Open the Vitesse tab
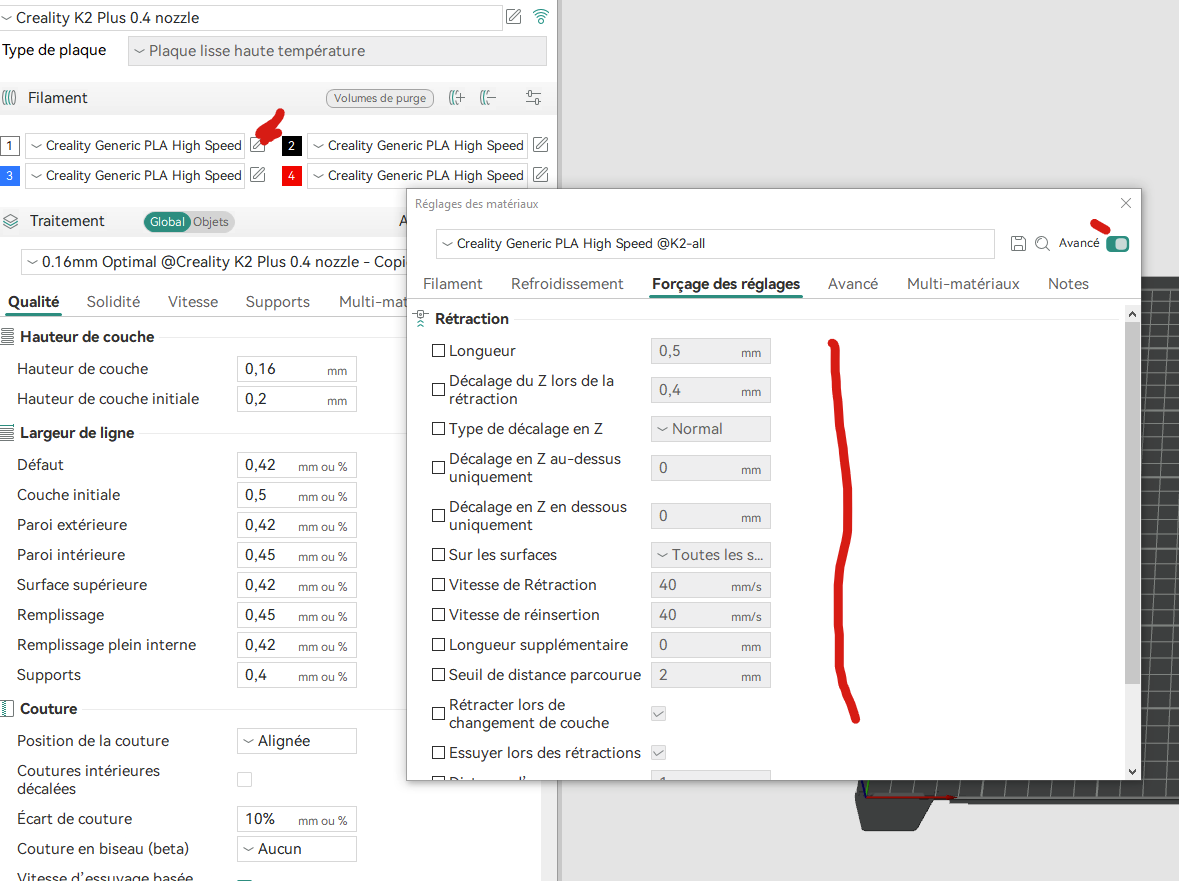Viewport: 1179px width, 881px height. pos(192,302)
